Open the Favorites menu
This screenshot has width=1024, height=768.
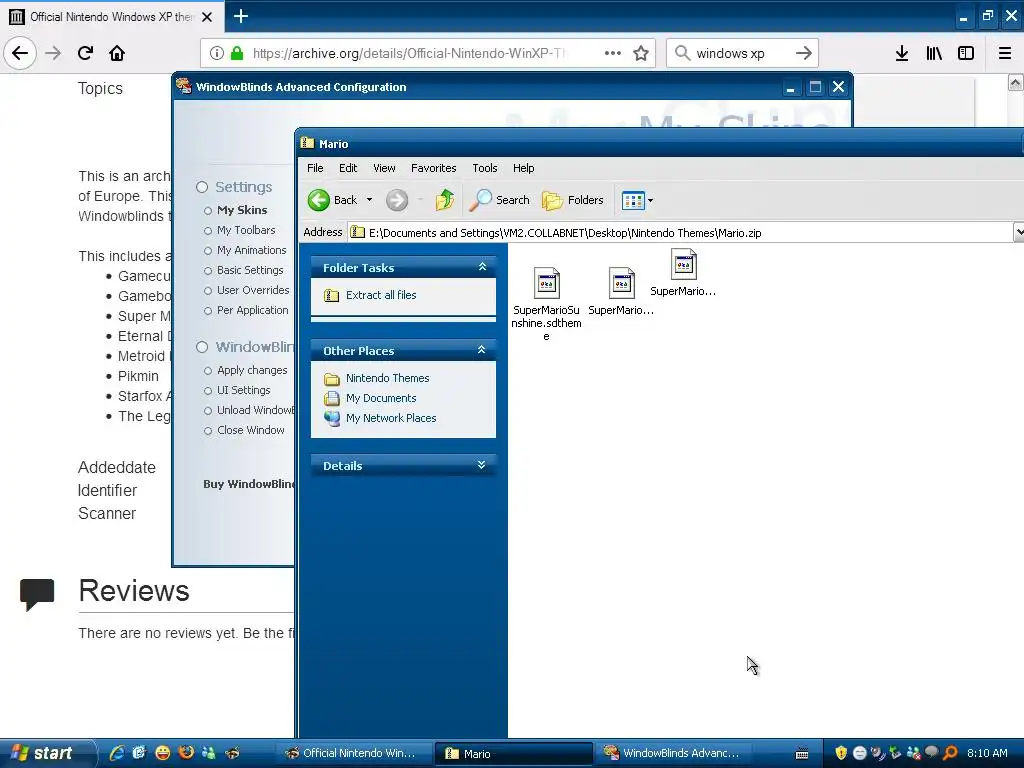tap(434, 168)
